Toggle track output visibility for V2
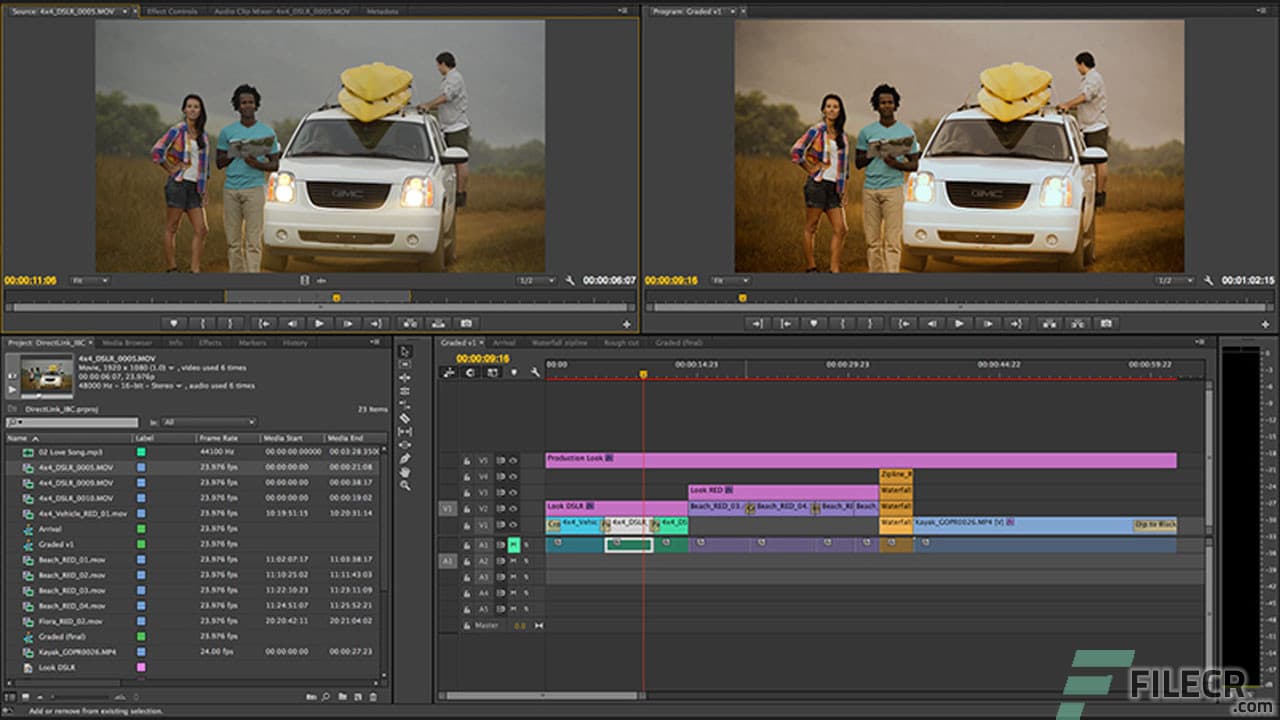 (512, 508)
